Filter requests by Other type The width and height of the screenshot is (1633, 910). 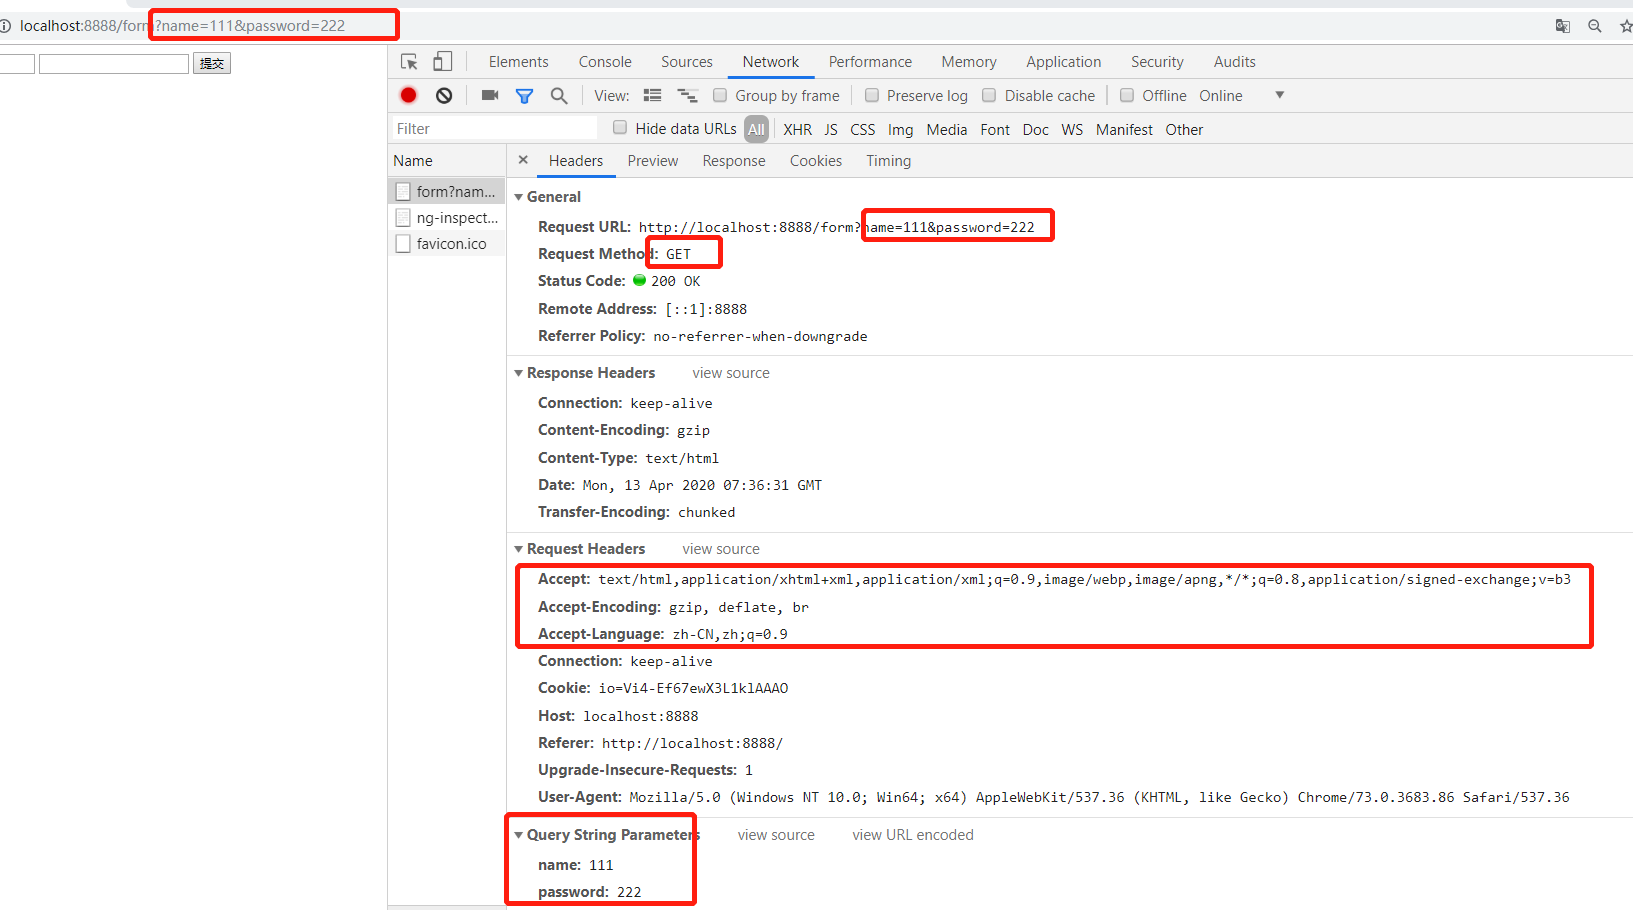(1184, 130)
